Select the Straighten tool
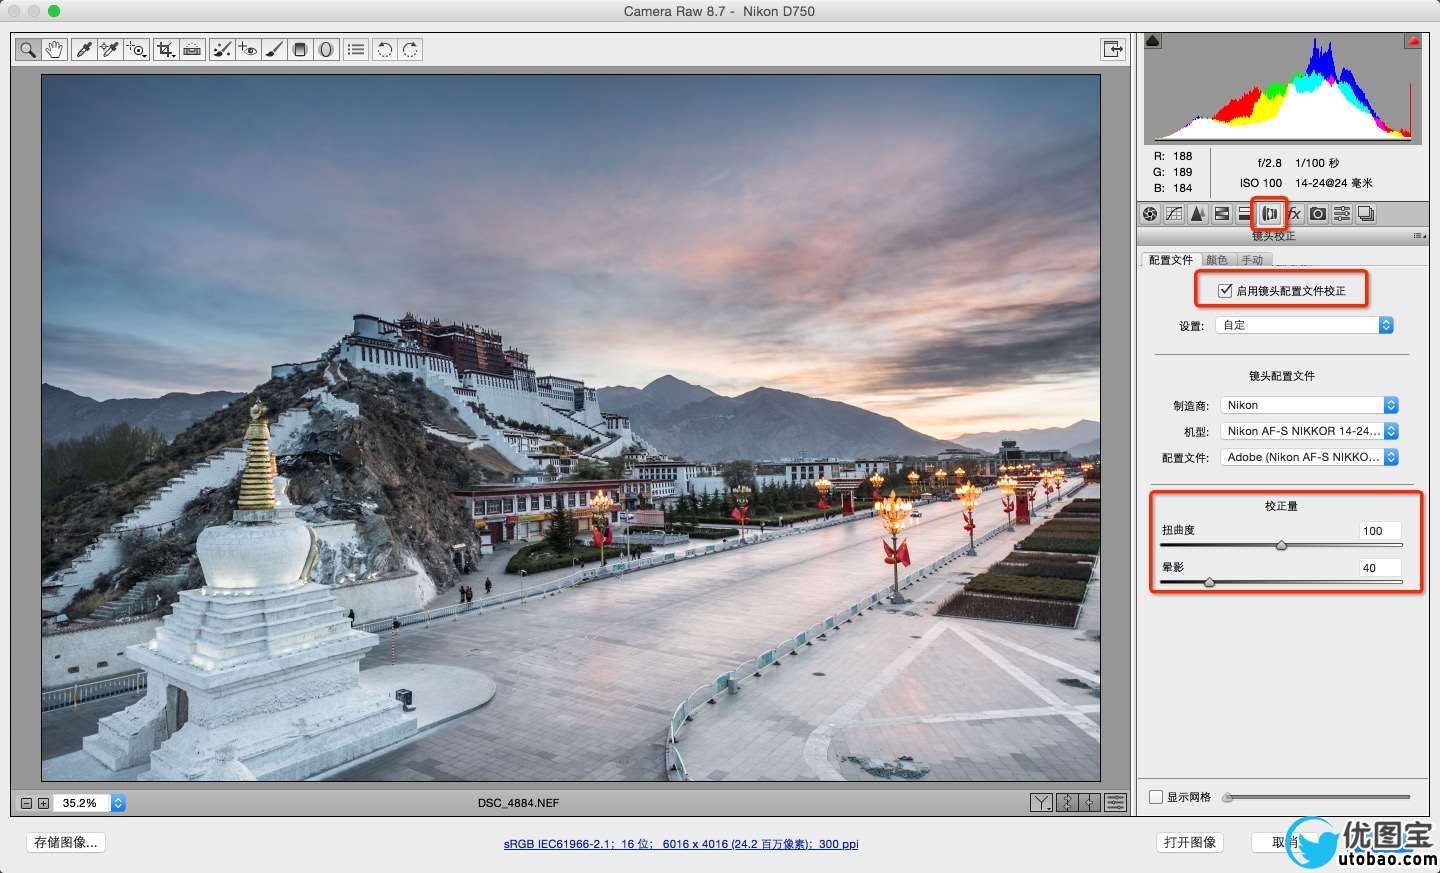The image size is (1440, 873). pyautogui.click(x=192, y=49)
